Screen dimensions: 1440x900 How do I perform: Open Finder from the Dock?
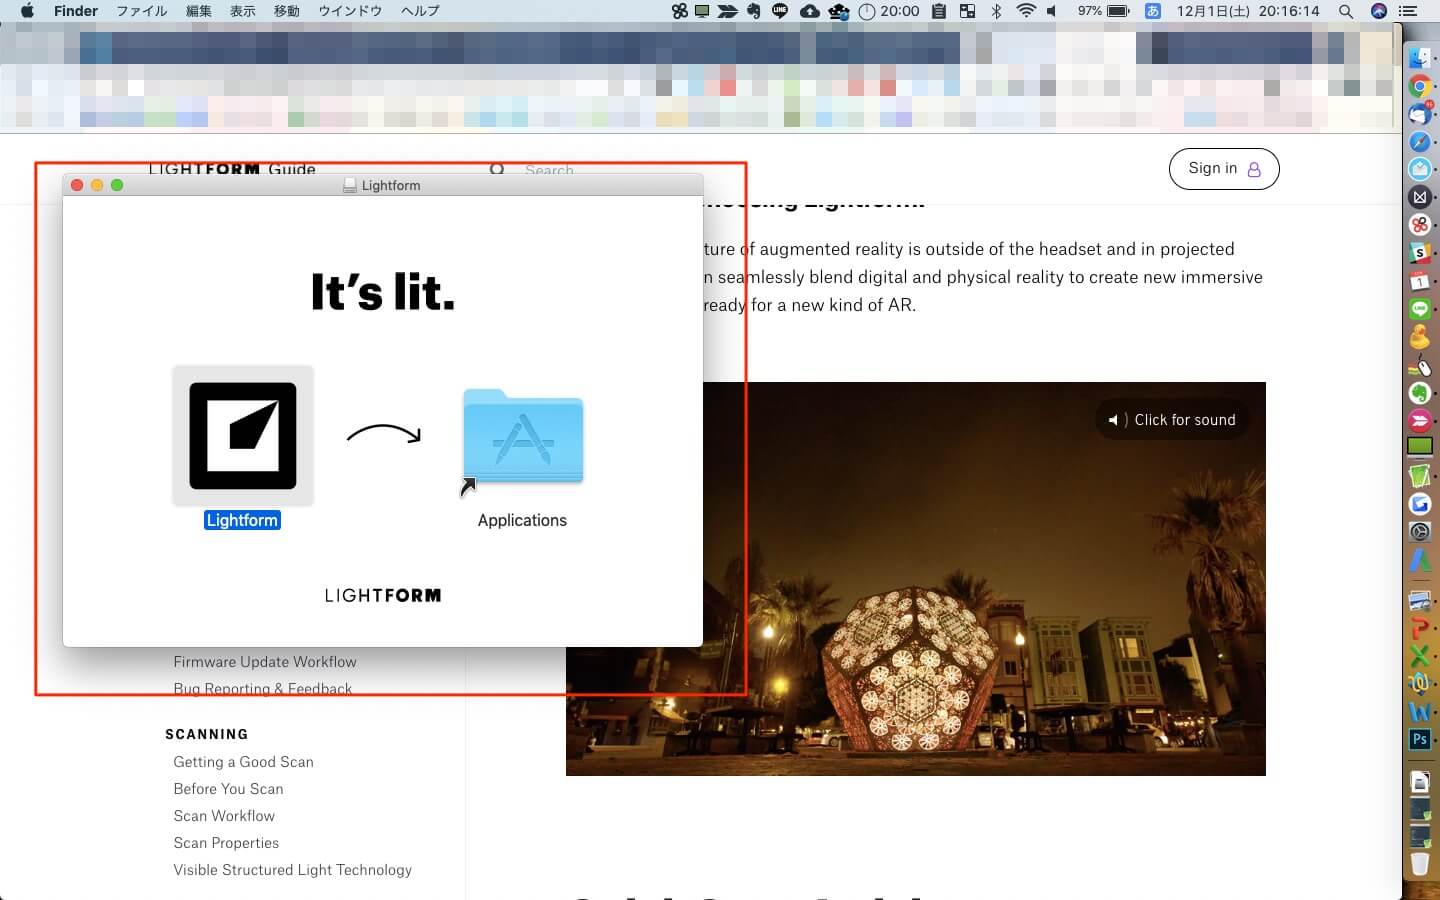point(1419,58)
